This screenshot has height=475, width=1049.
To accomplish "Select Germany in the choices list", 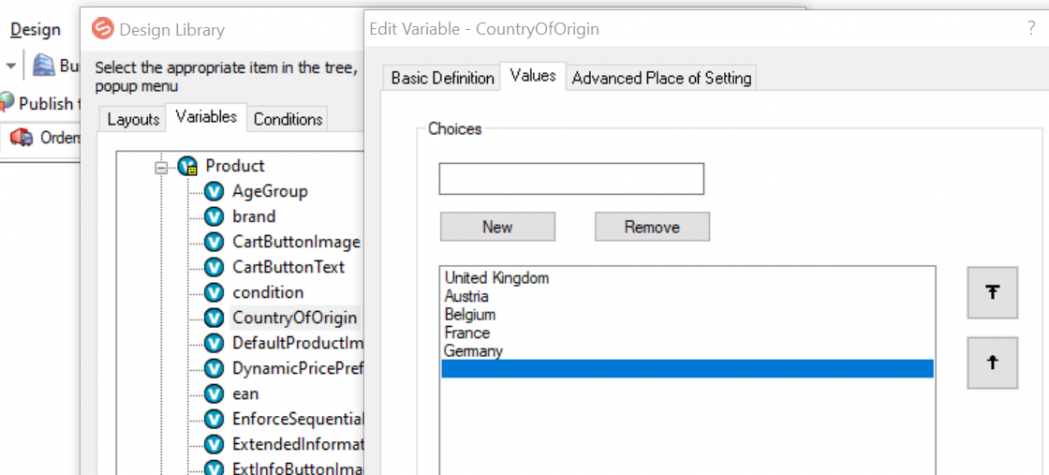I will (x=473, y=351).
